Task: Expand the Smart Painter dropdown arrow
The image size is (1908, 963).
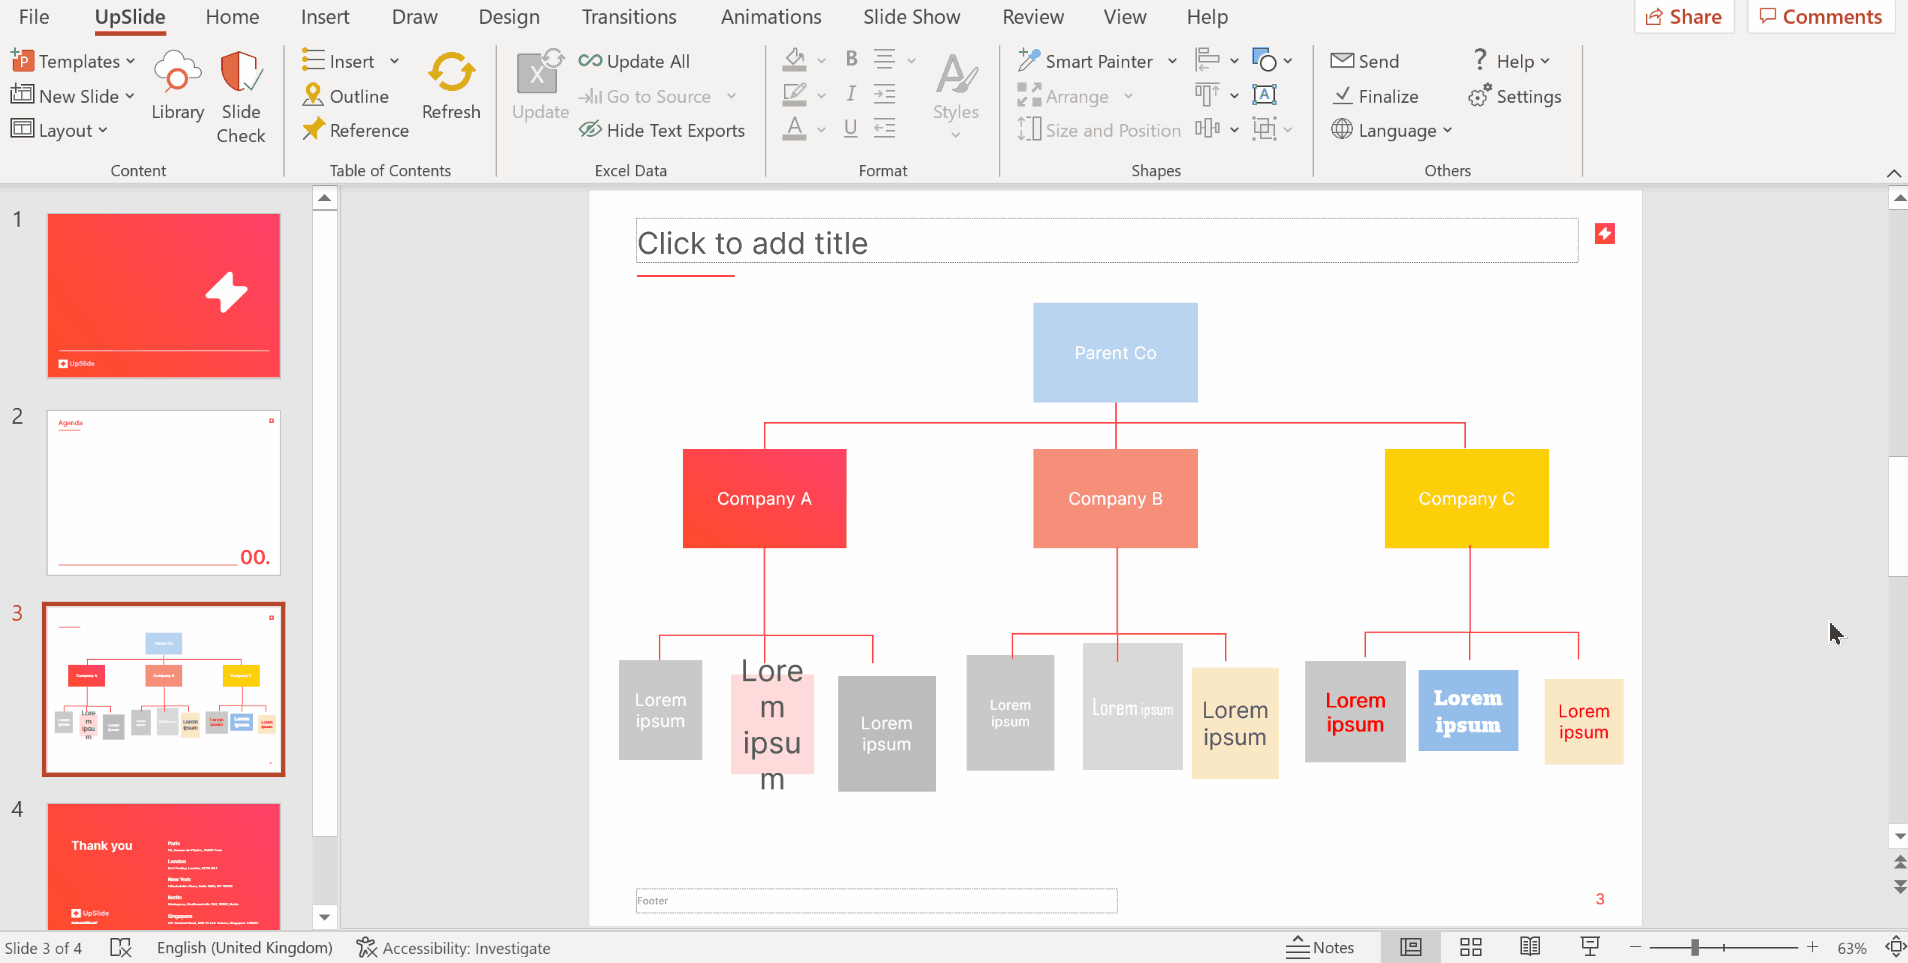Action: tap(1172, 61)
